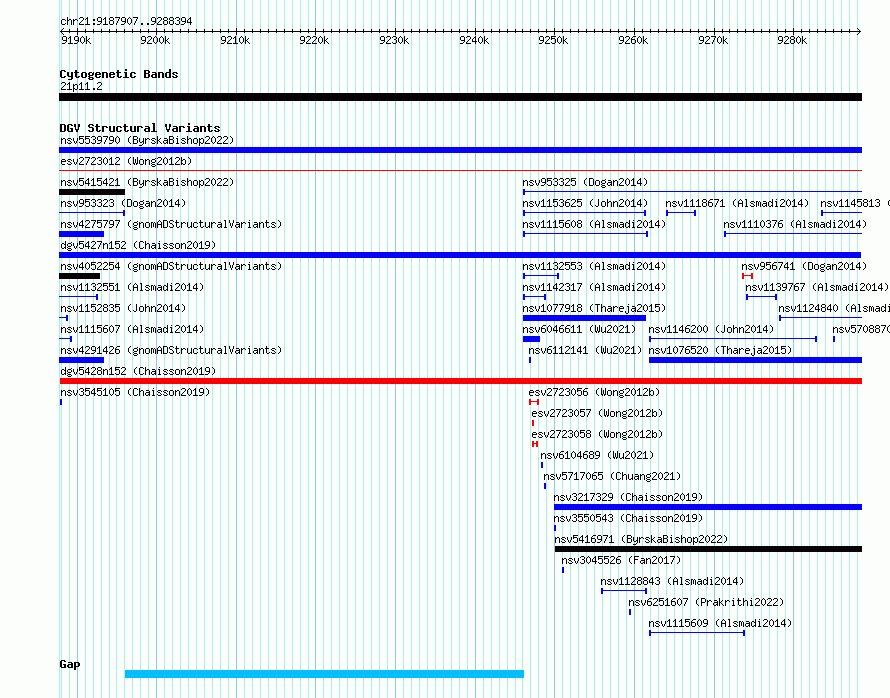Image resolution: width=890 pixels, height=698 pixels.
Task: Click the blue nsv1076520 variant bar
Action: click(755, 360)
